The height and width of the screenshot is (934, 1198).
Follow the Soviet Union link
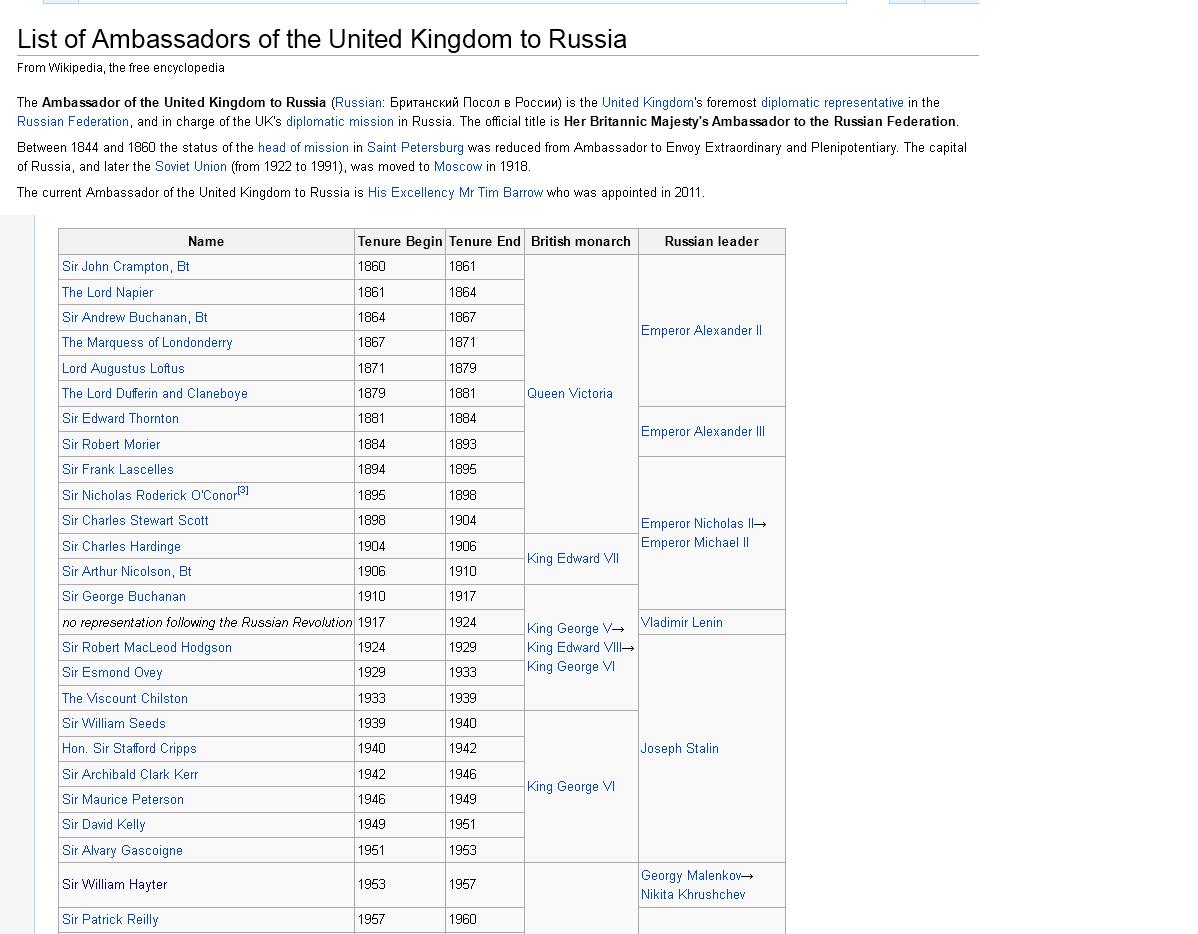190,167
